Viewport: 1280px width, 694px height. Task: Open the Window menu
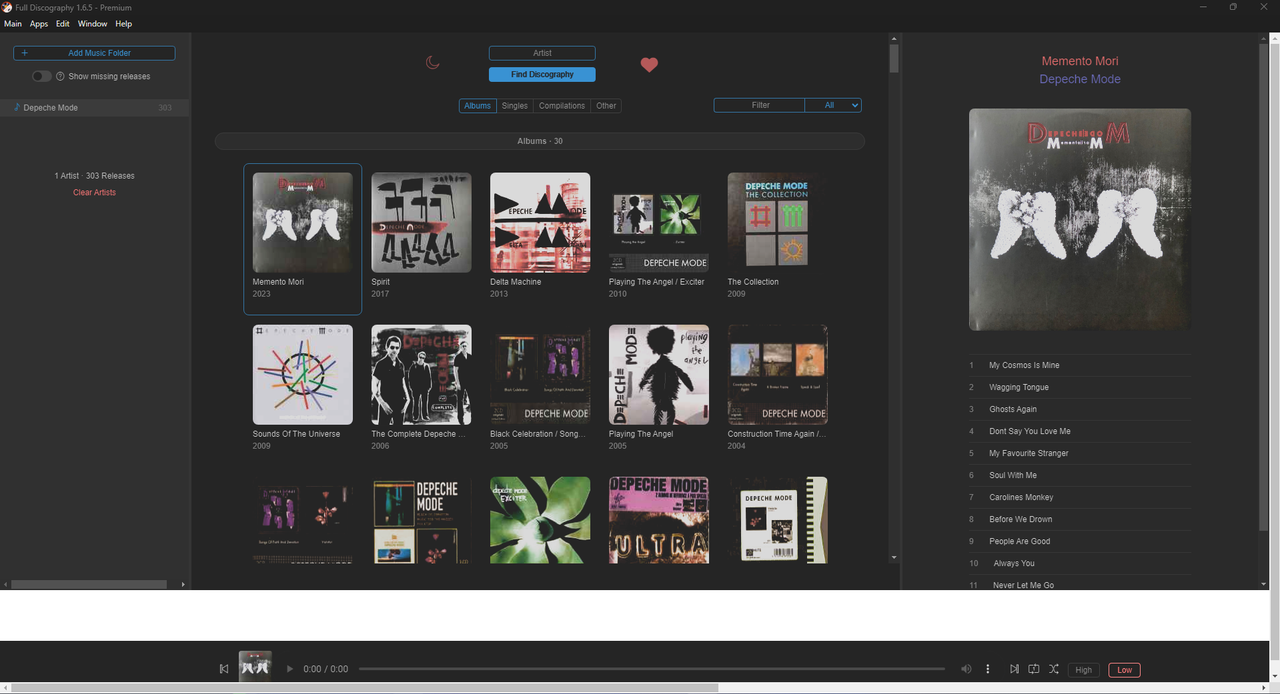[x=93, y=23]
